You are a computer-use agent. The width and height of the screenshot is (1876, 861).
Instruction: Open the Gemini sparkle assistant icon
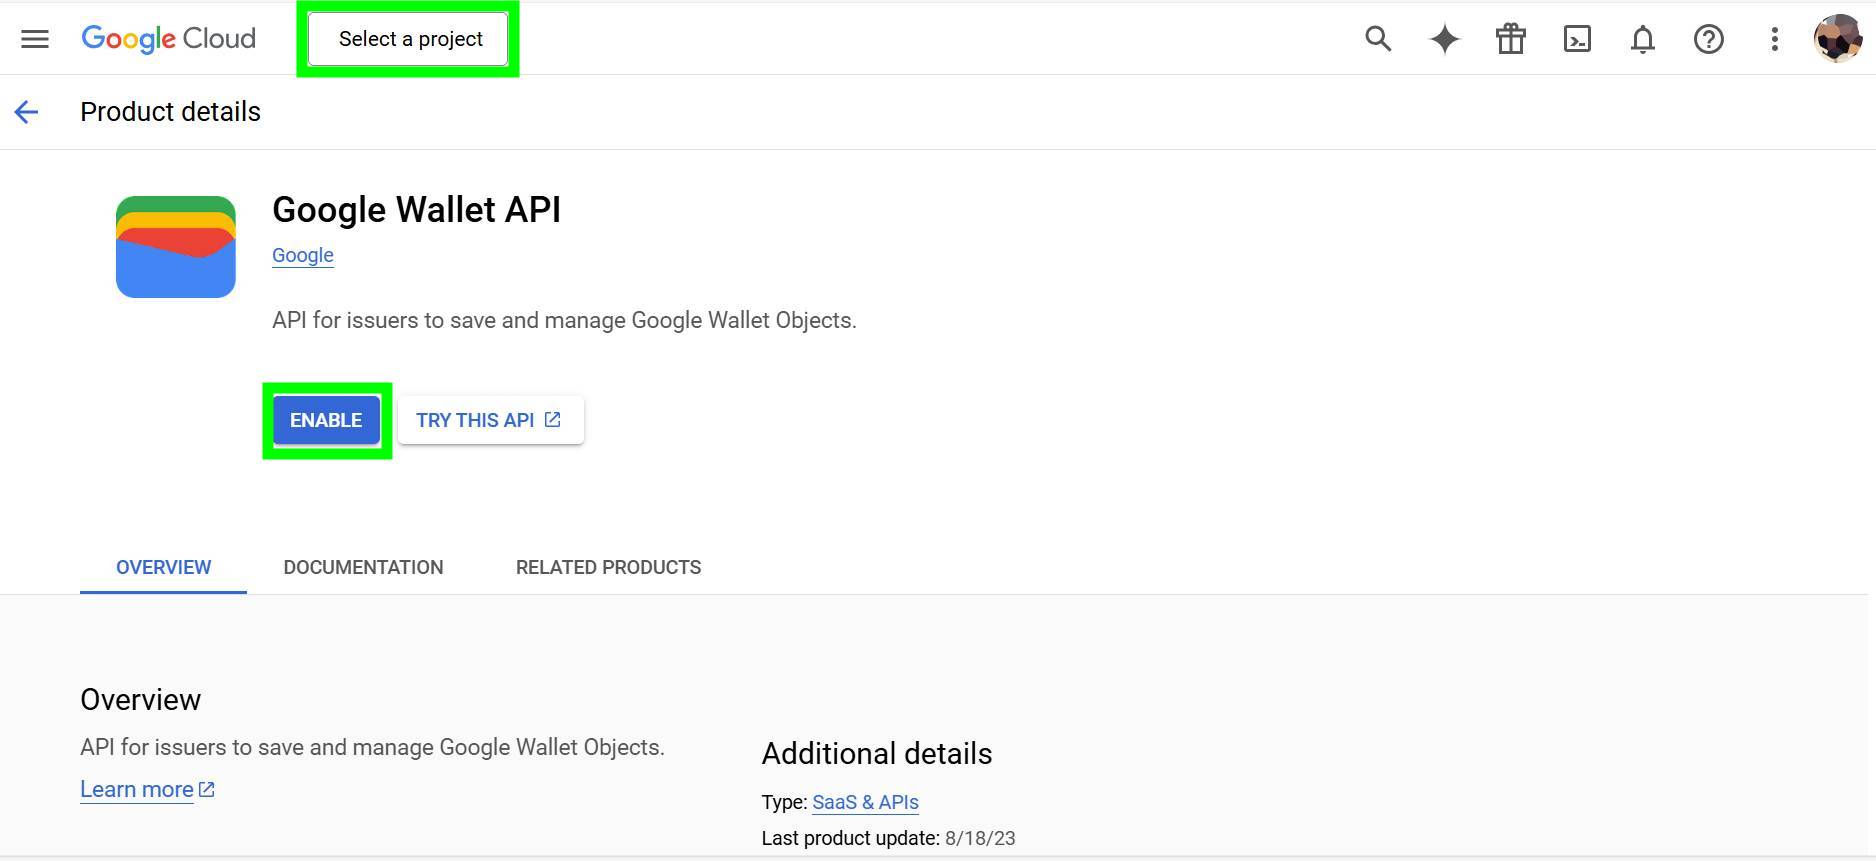tap(1444, 39)
